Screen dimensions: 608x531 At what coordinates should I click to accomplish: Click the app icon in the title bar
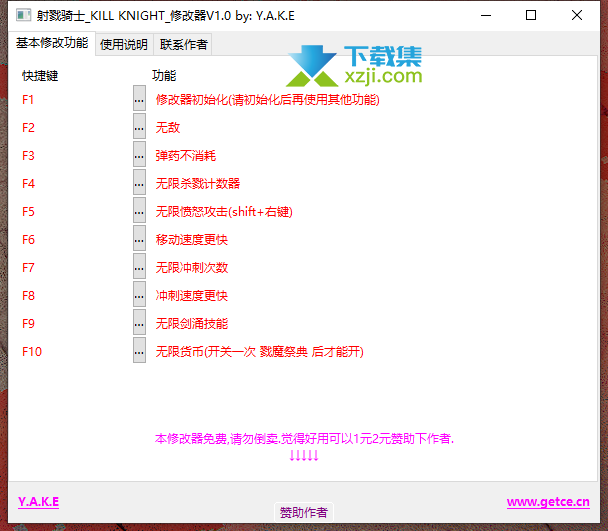pyautogui.click(x=23, y=16)
